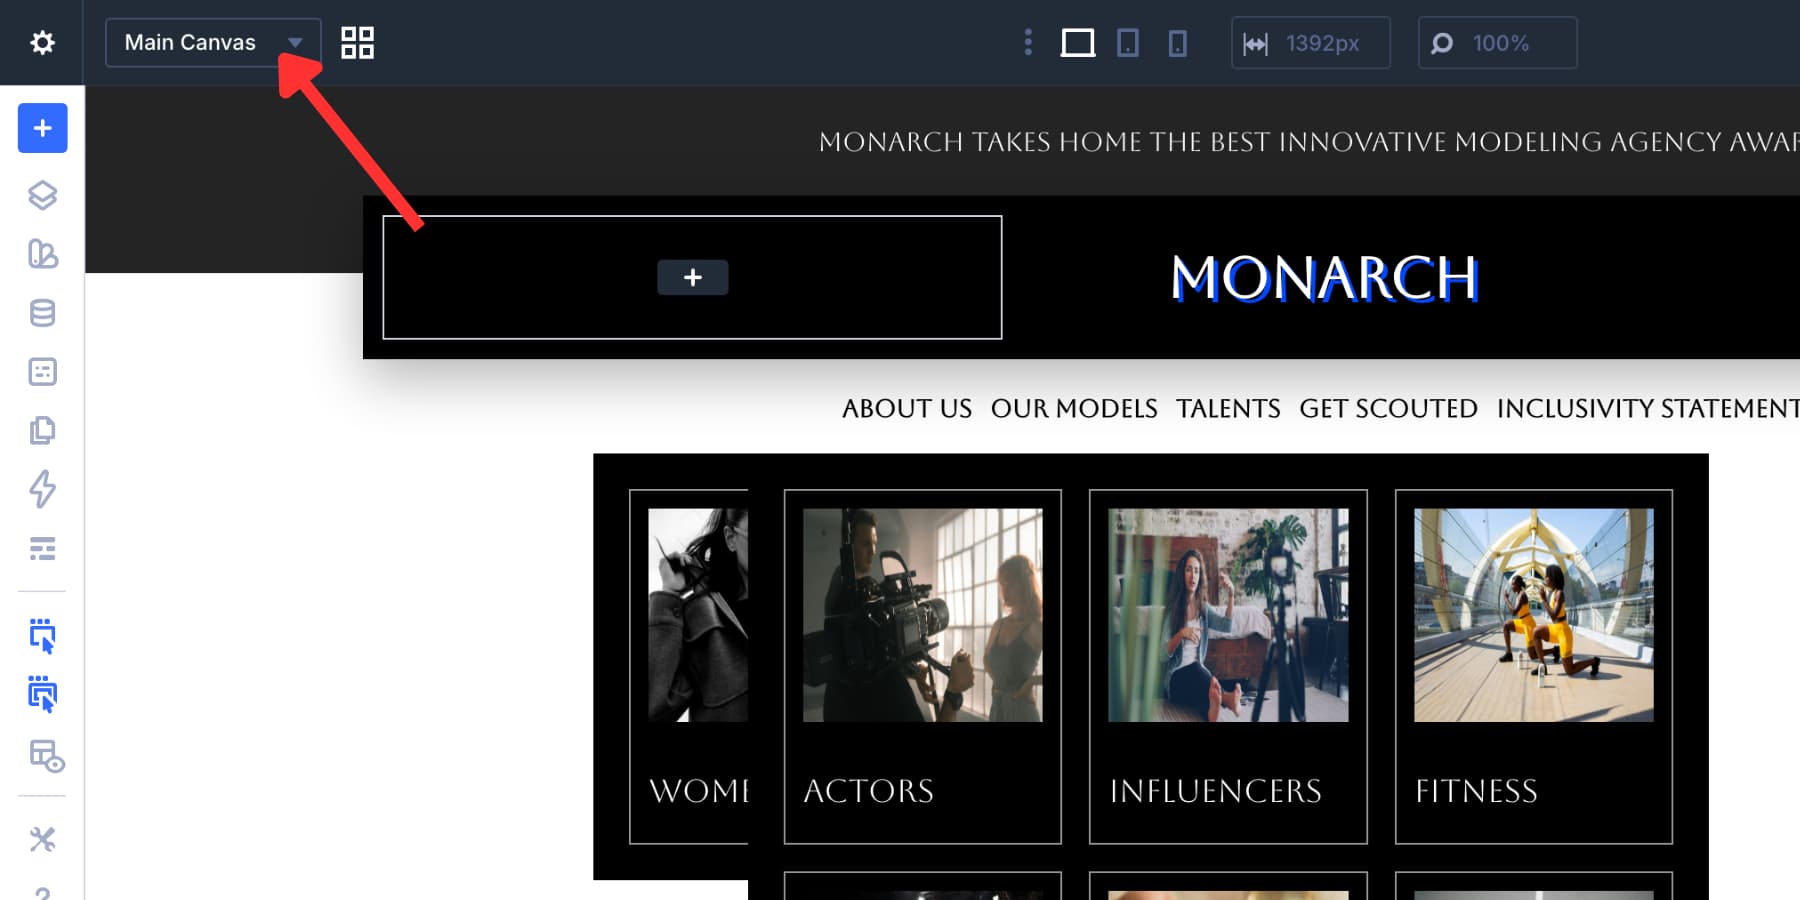The height and width of the screenshot is (900, 1800).
Task: Select the Actors card image
Action: click(x=923, y=615)
